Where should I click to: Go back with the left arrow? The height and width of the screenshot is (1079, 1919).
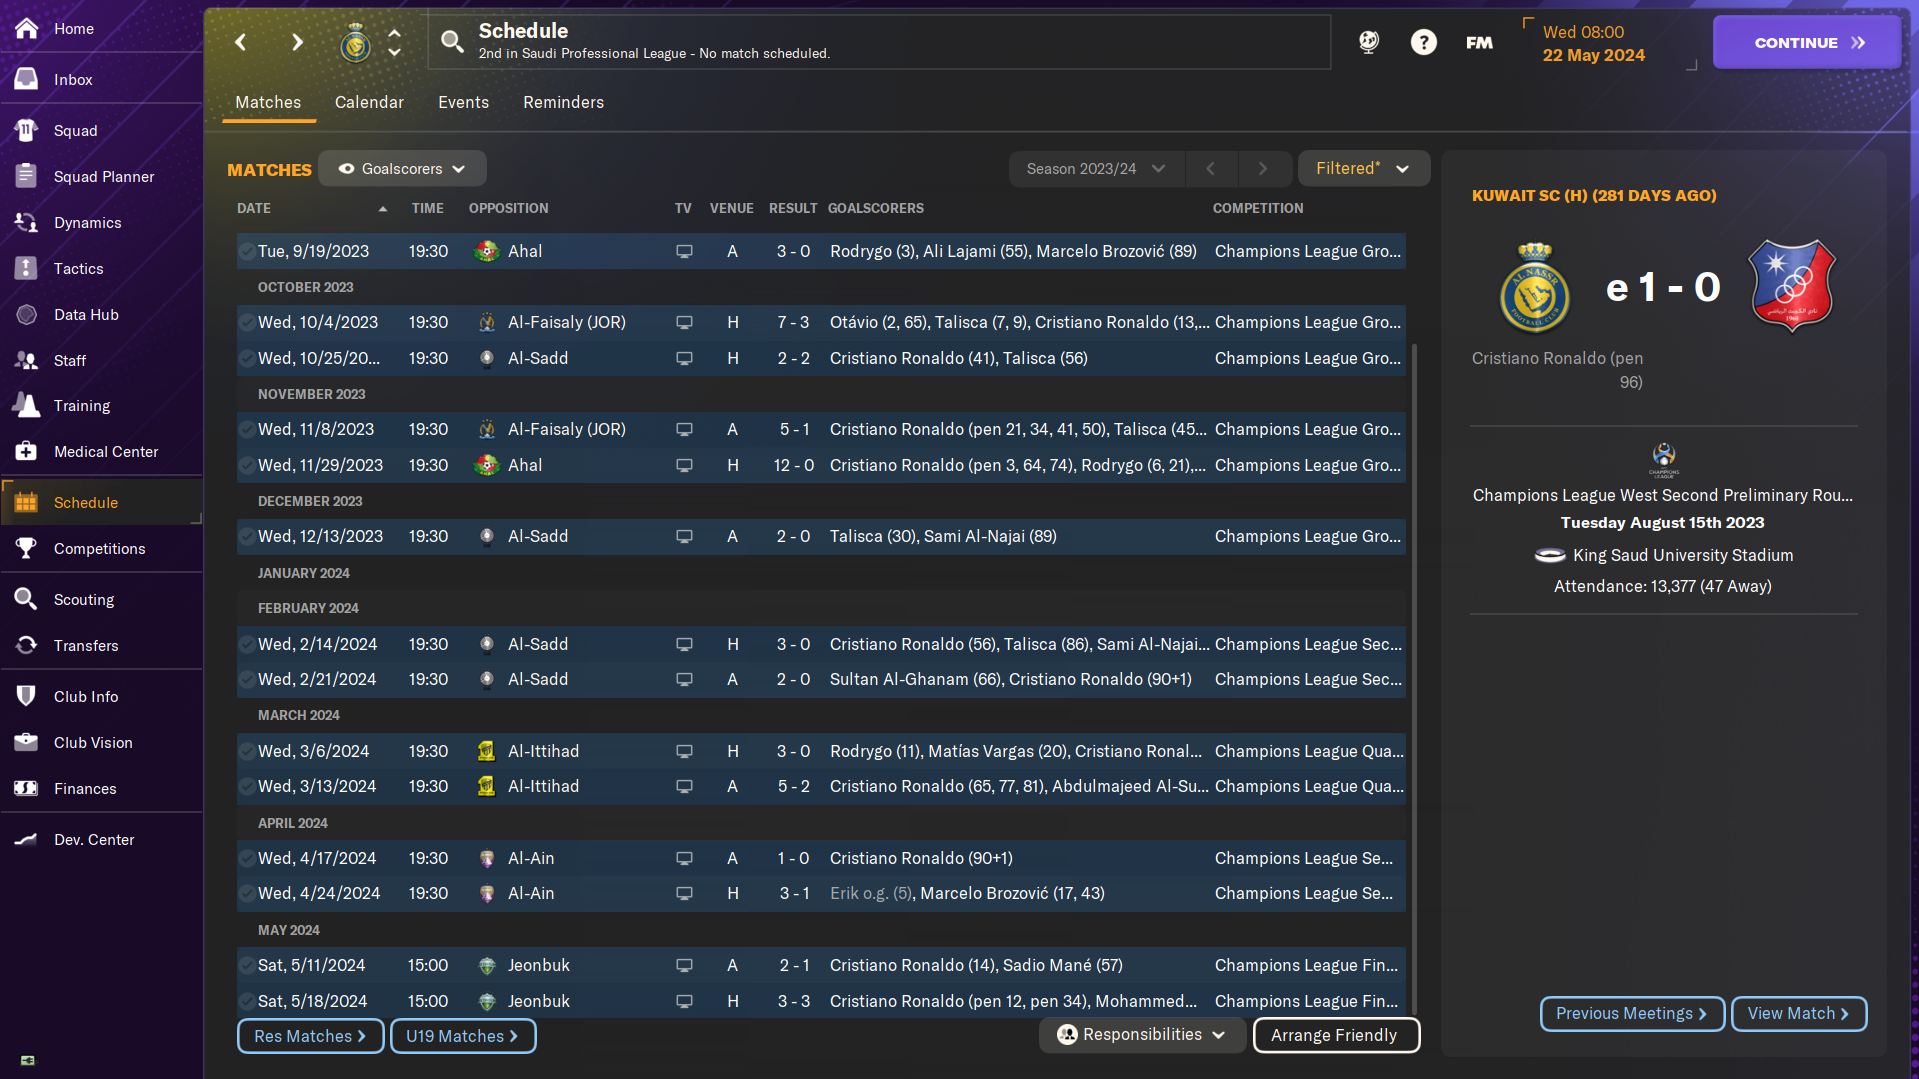click(x=241, y=42)
